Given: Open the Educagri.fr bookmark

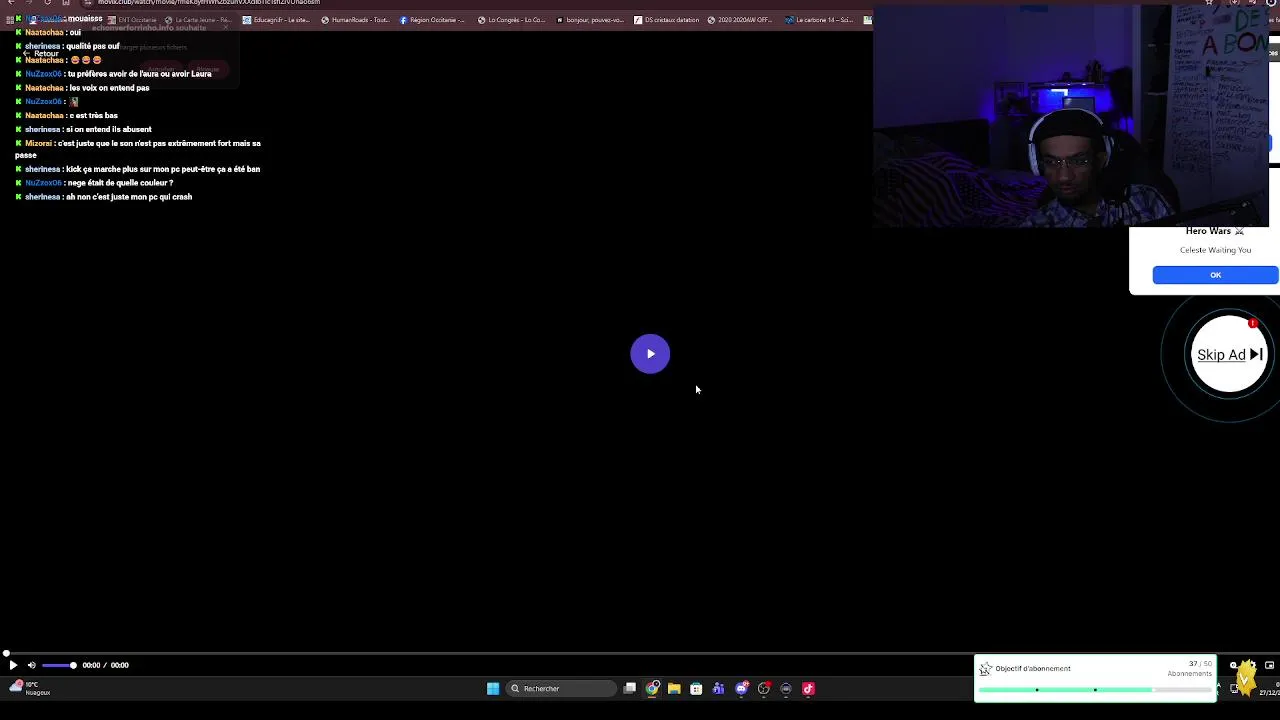Looking at the screenshot, I should tap(276, 20).
